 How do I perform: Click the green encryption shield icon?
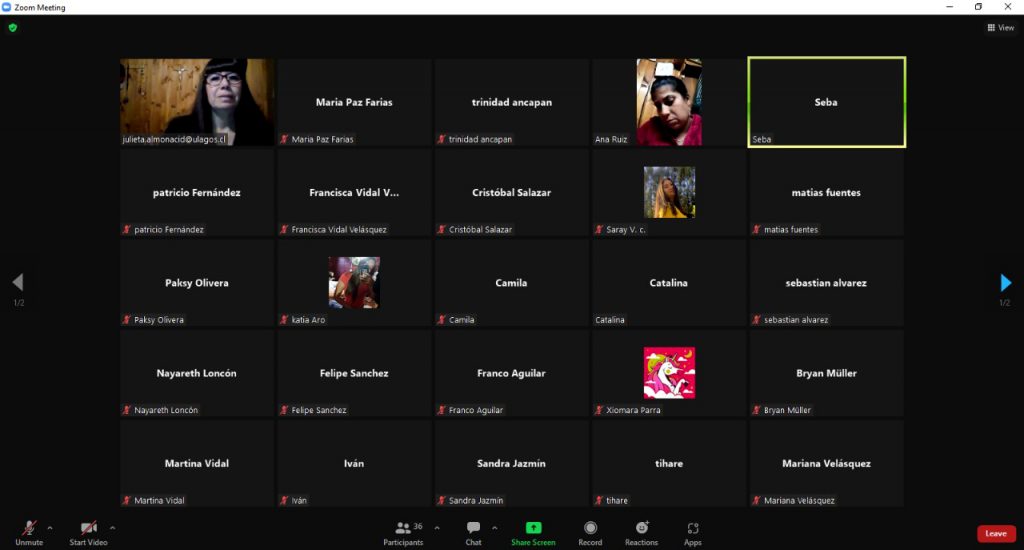[x=13, y=28]
